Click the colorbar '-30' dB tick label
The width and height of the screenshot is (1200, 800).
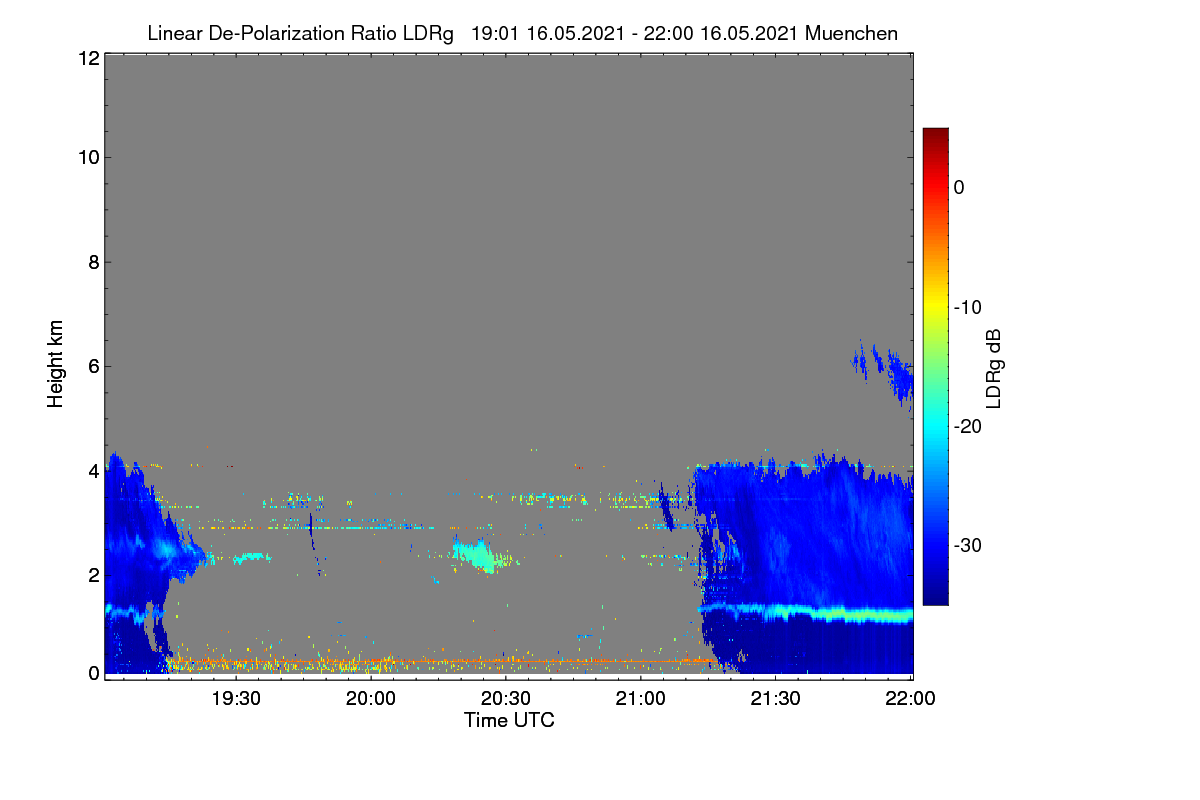967,546
